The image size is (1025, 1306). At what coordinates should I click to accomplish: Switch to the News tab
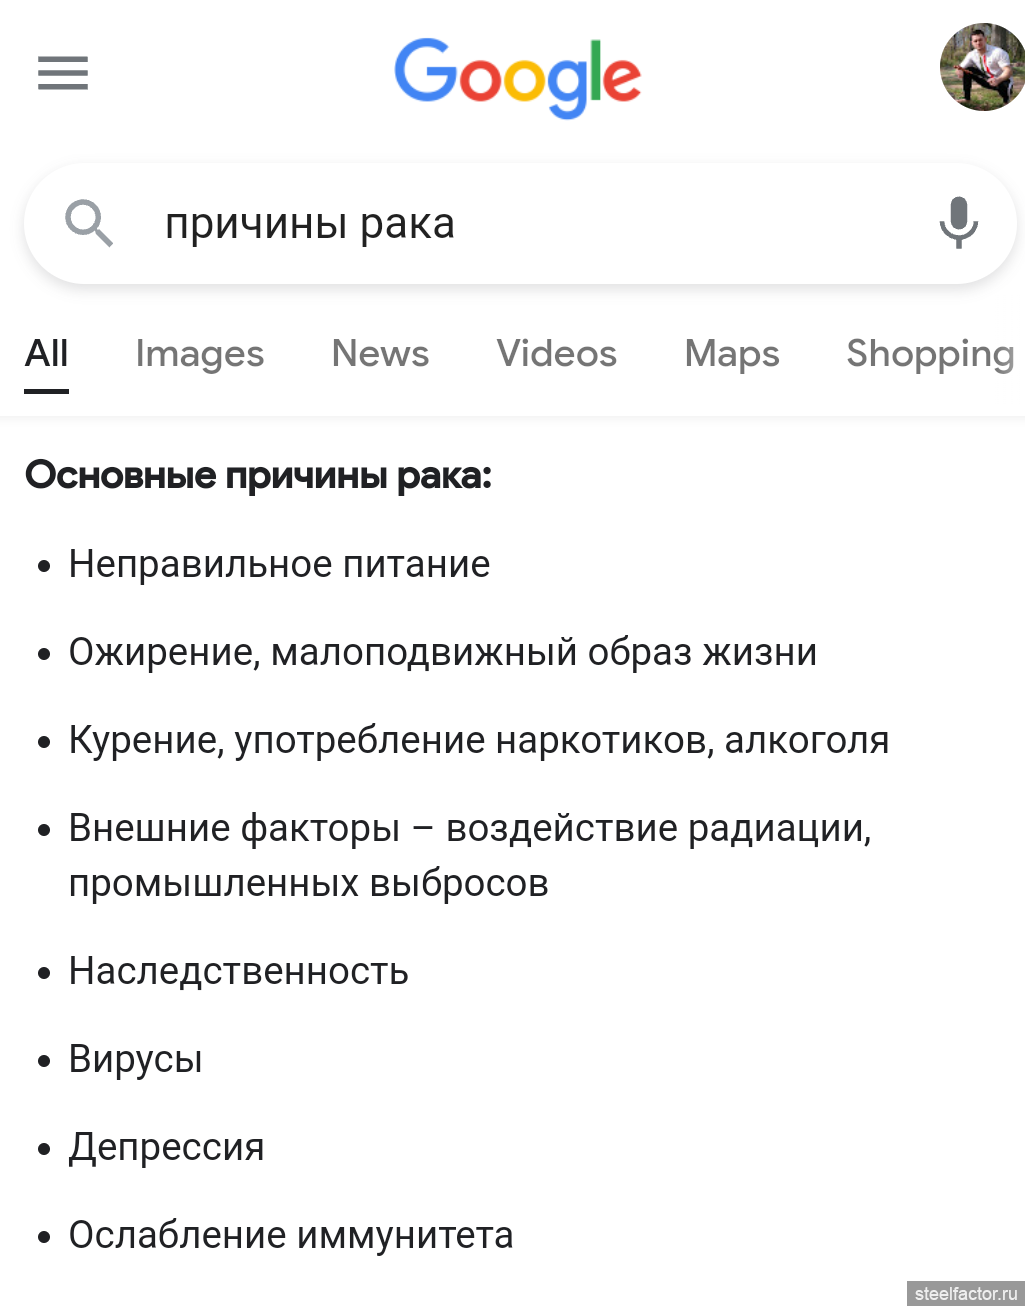point(380,354)
